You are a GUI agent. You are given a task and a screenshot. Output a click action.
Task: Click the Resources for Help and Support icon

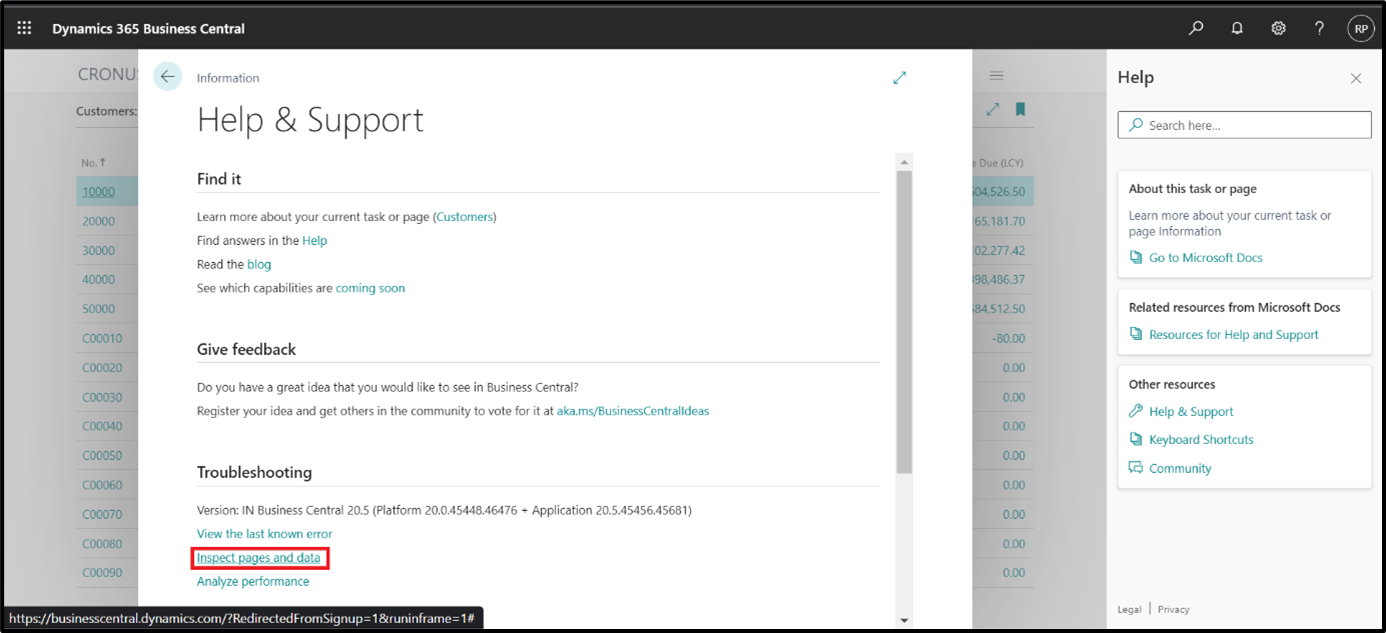click(1135, 334)
